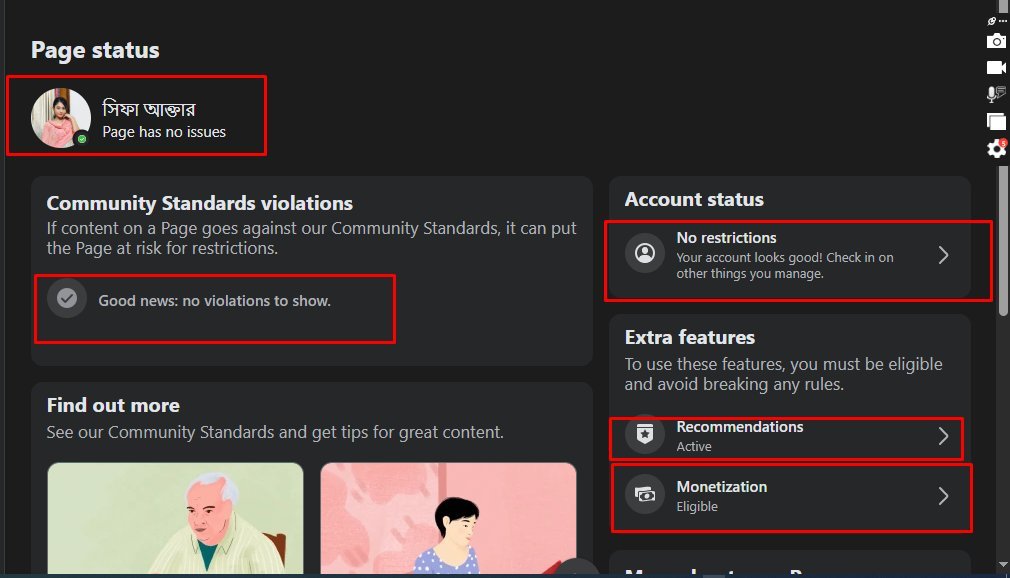Expand the Monetization chevron arrow
This screenshot has width=1010, height=578.
click(943, 496)
